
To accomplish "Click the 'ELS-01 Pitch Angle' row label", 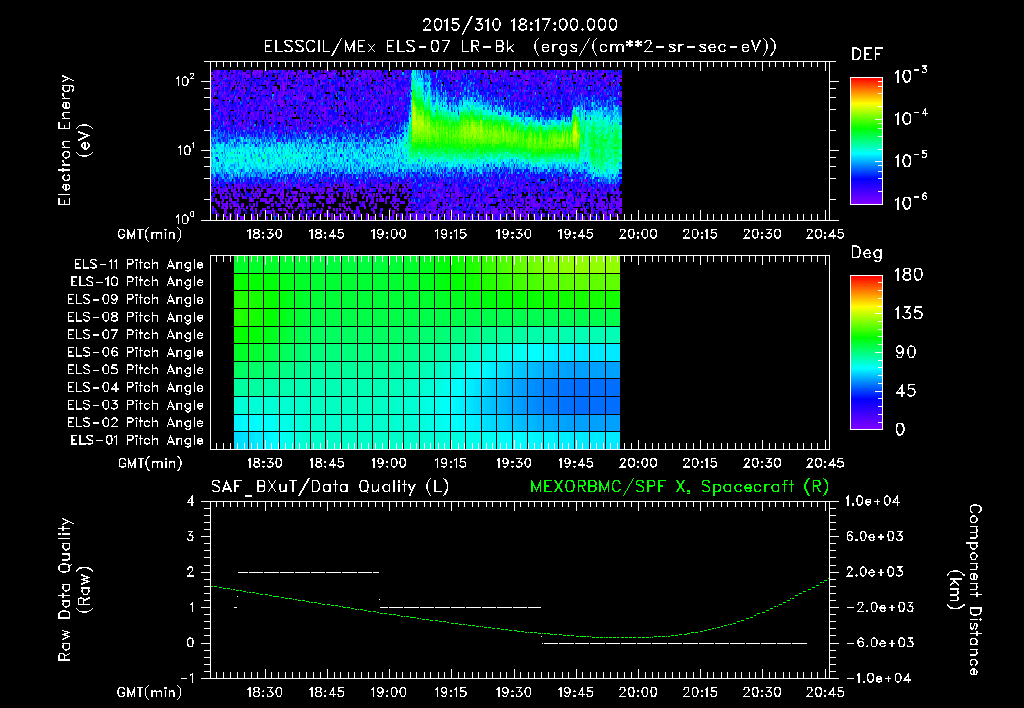I will click(x=136, y=440).
